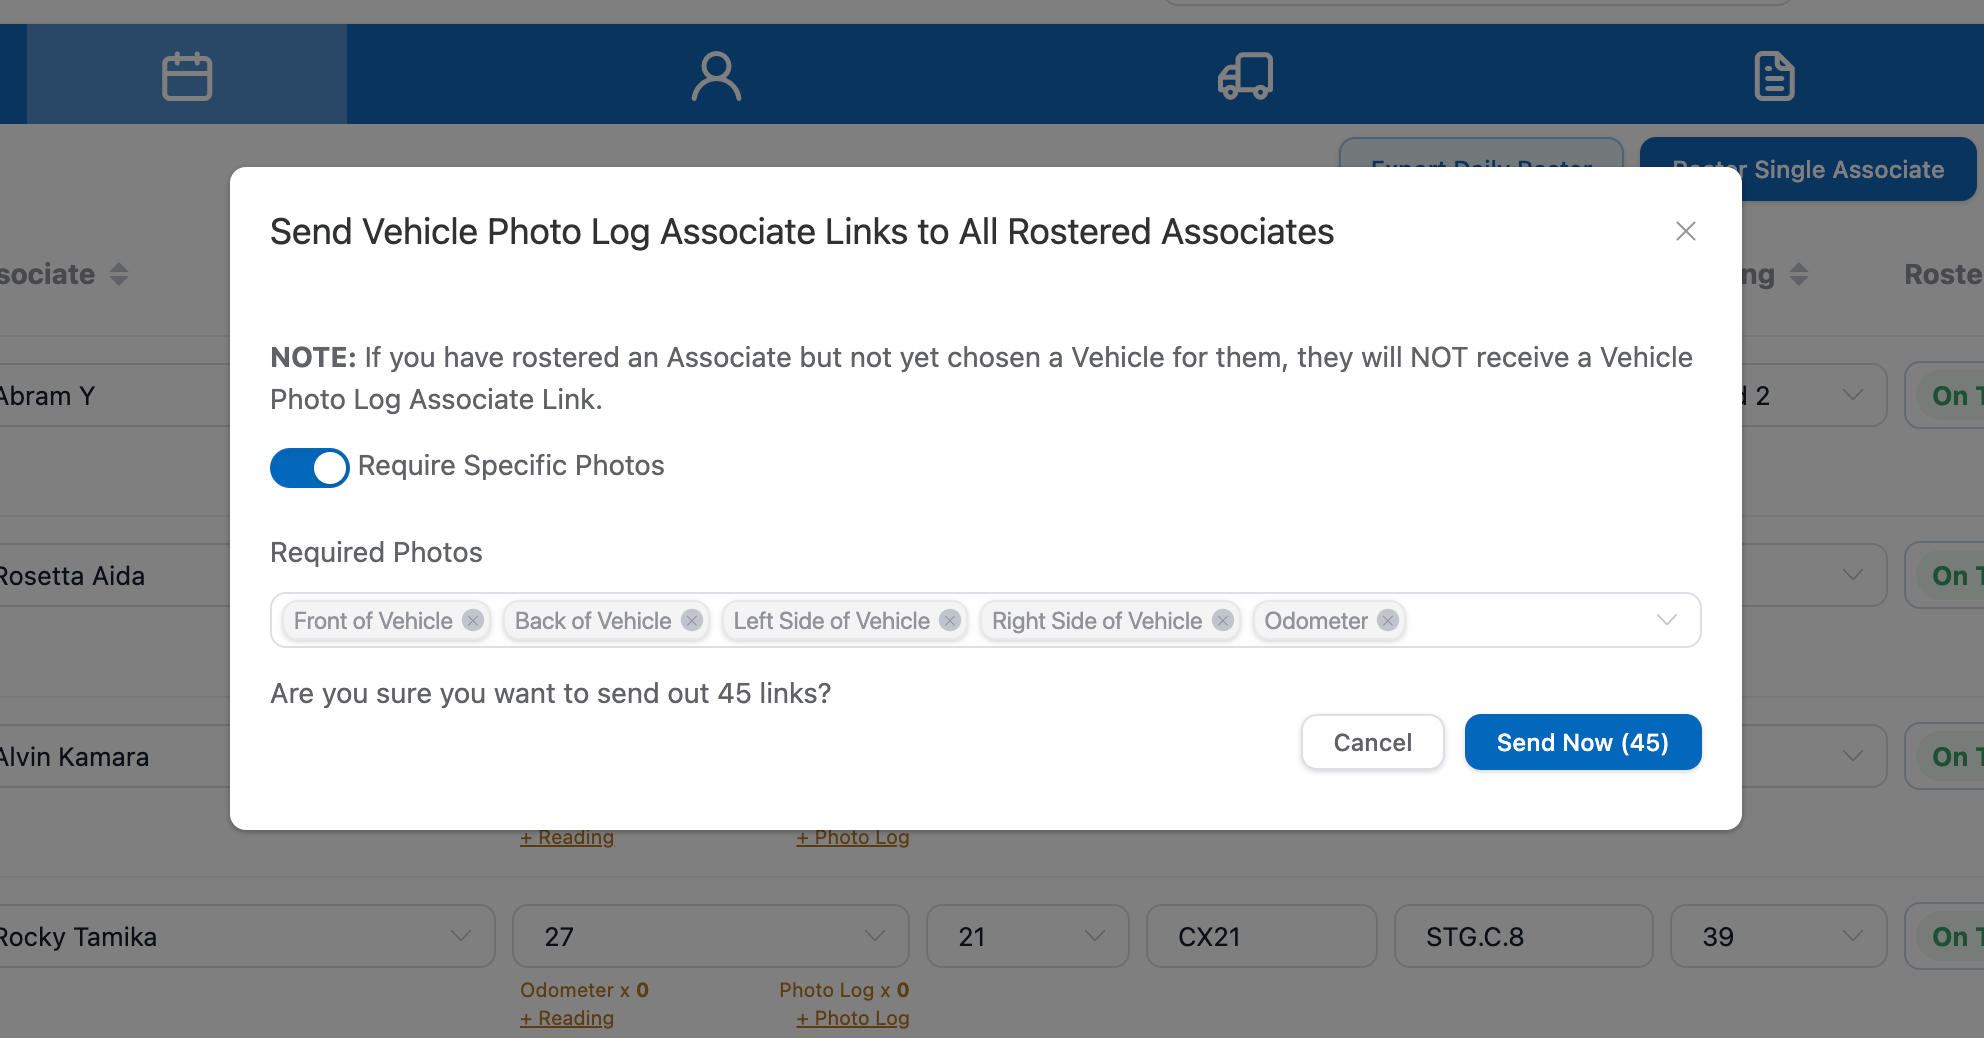Remove the Left Side of Vehicle tag
This screenshot has height=1038, width=1984.
[950, 620]
